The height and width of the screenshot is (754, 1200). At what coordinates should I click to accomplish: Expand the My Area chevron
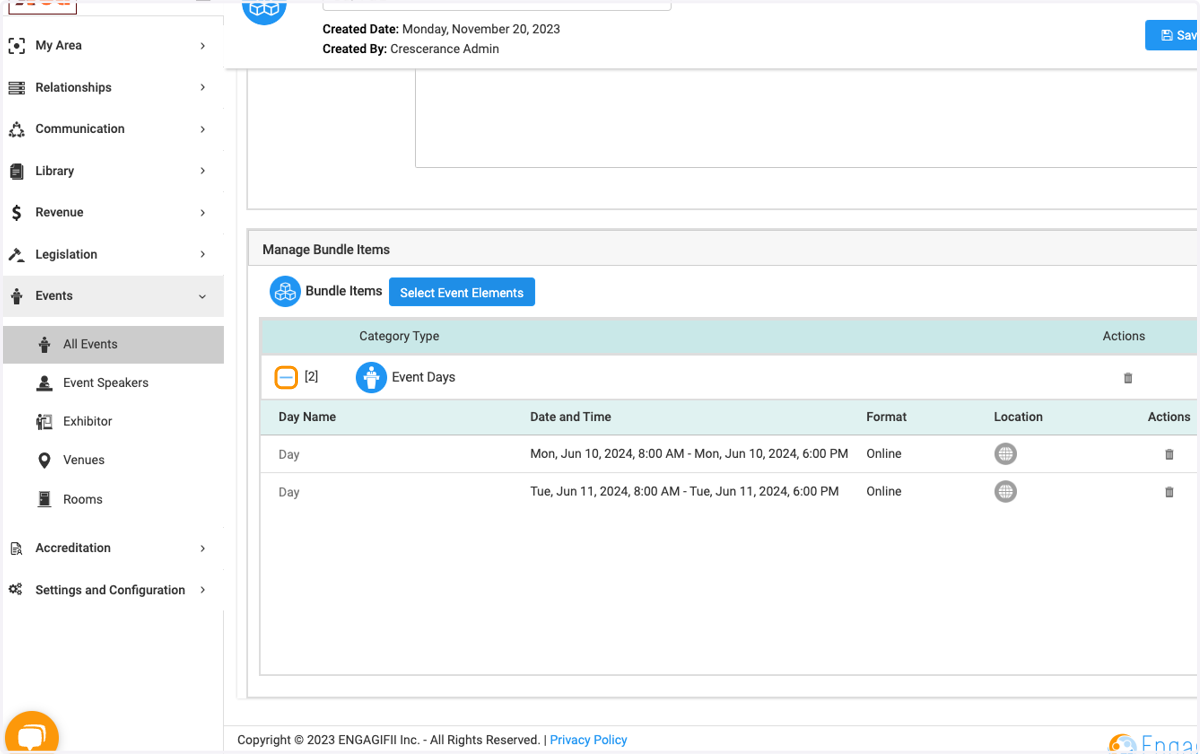202,46
